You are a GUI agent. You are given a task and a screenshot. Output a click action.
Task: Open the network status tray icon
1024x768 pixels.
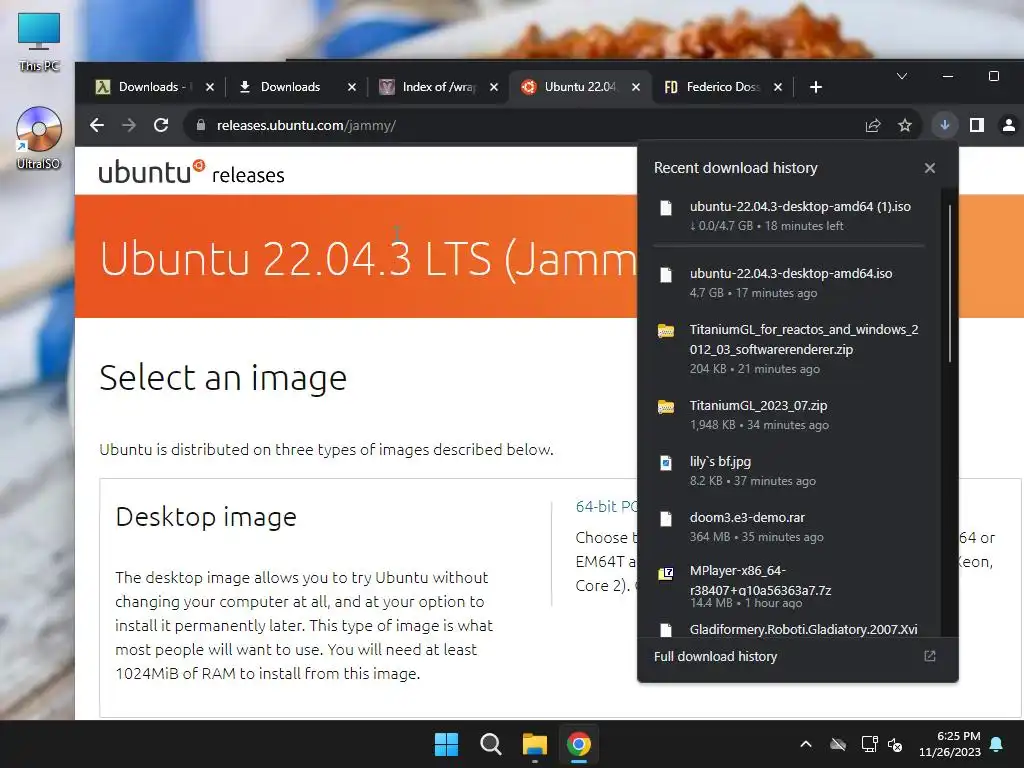[x=869, y=744]
